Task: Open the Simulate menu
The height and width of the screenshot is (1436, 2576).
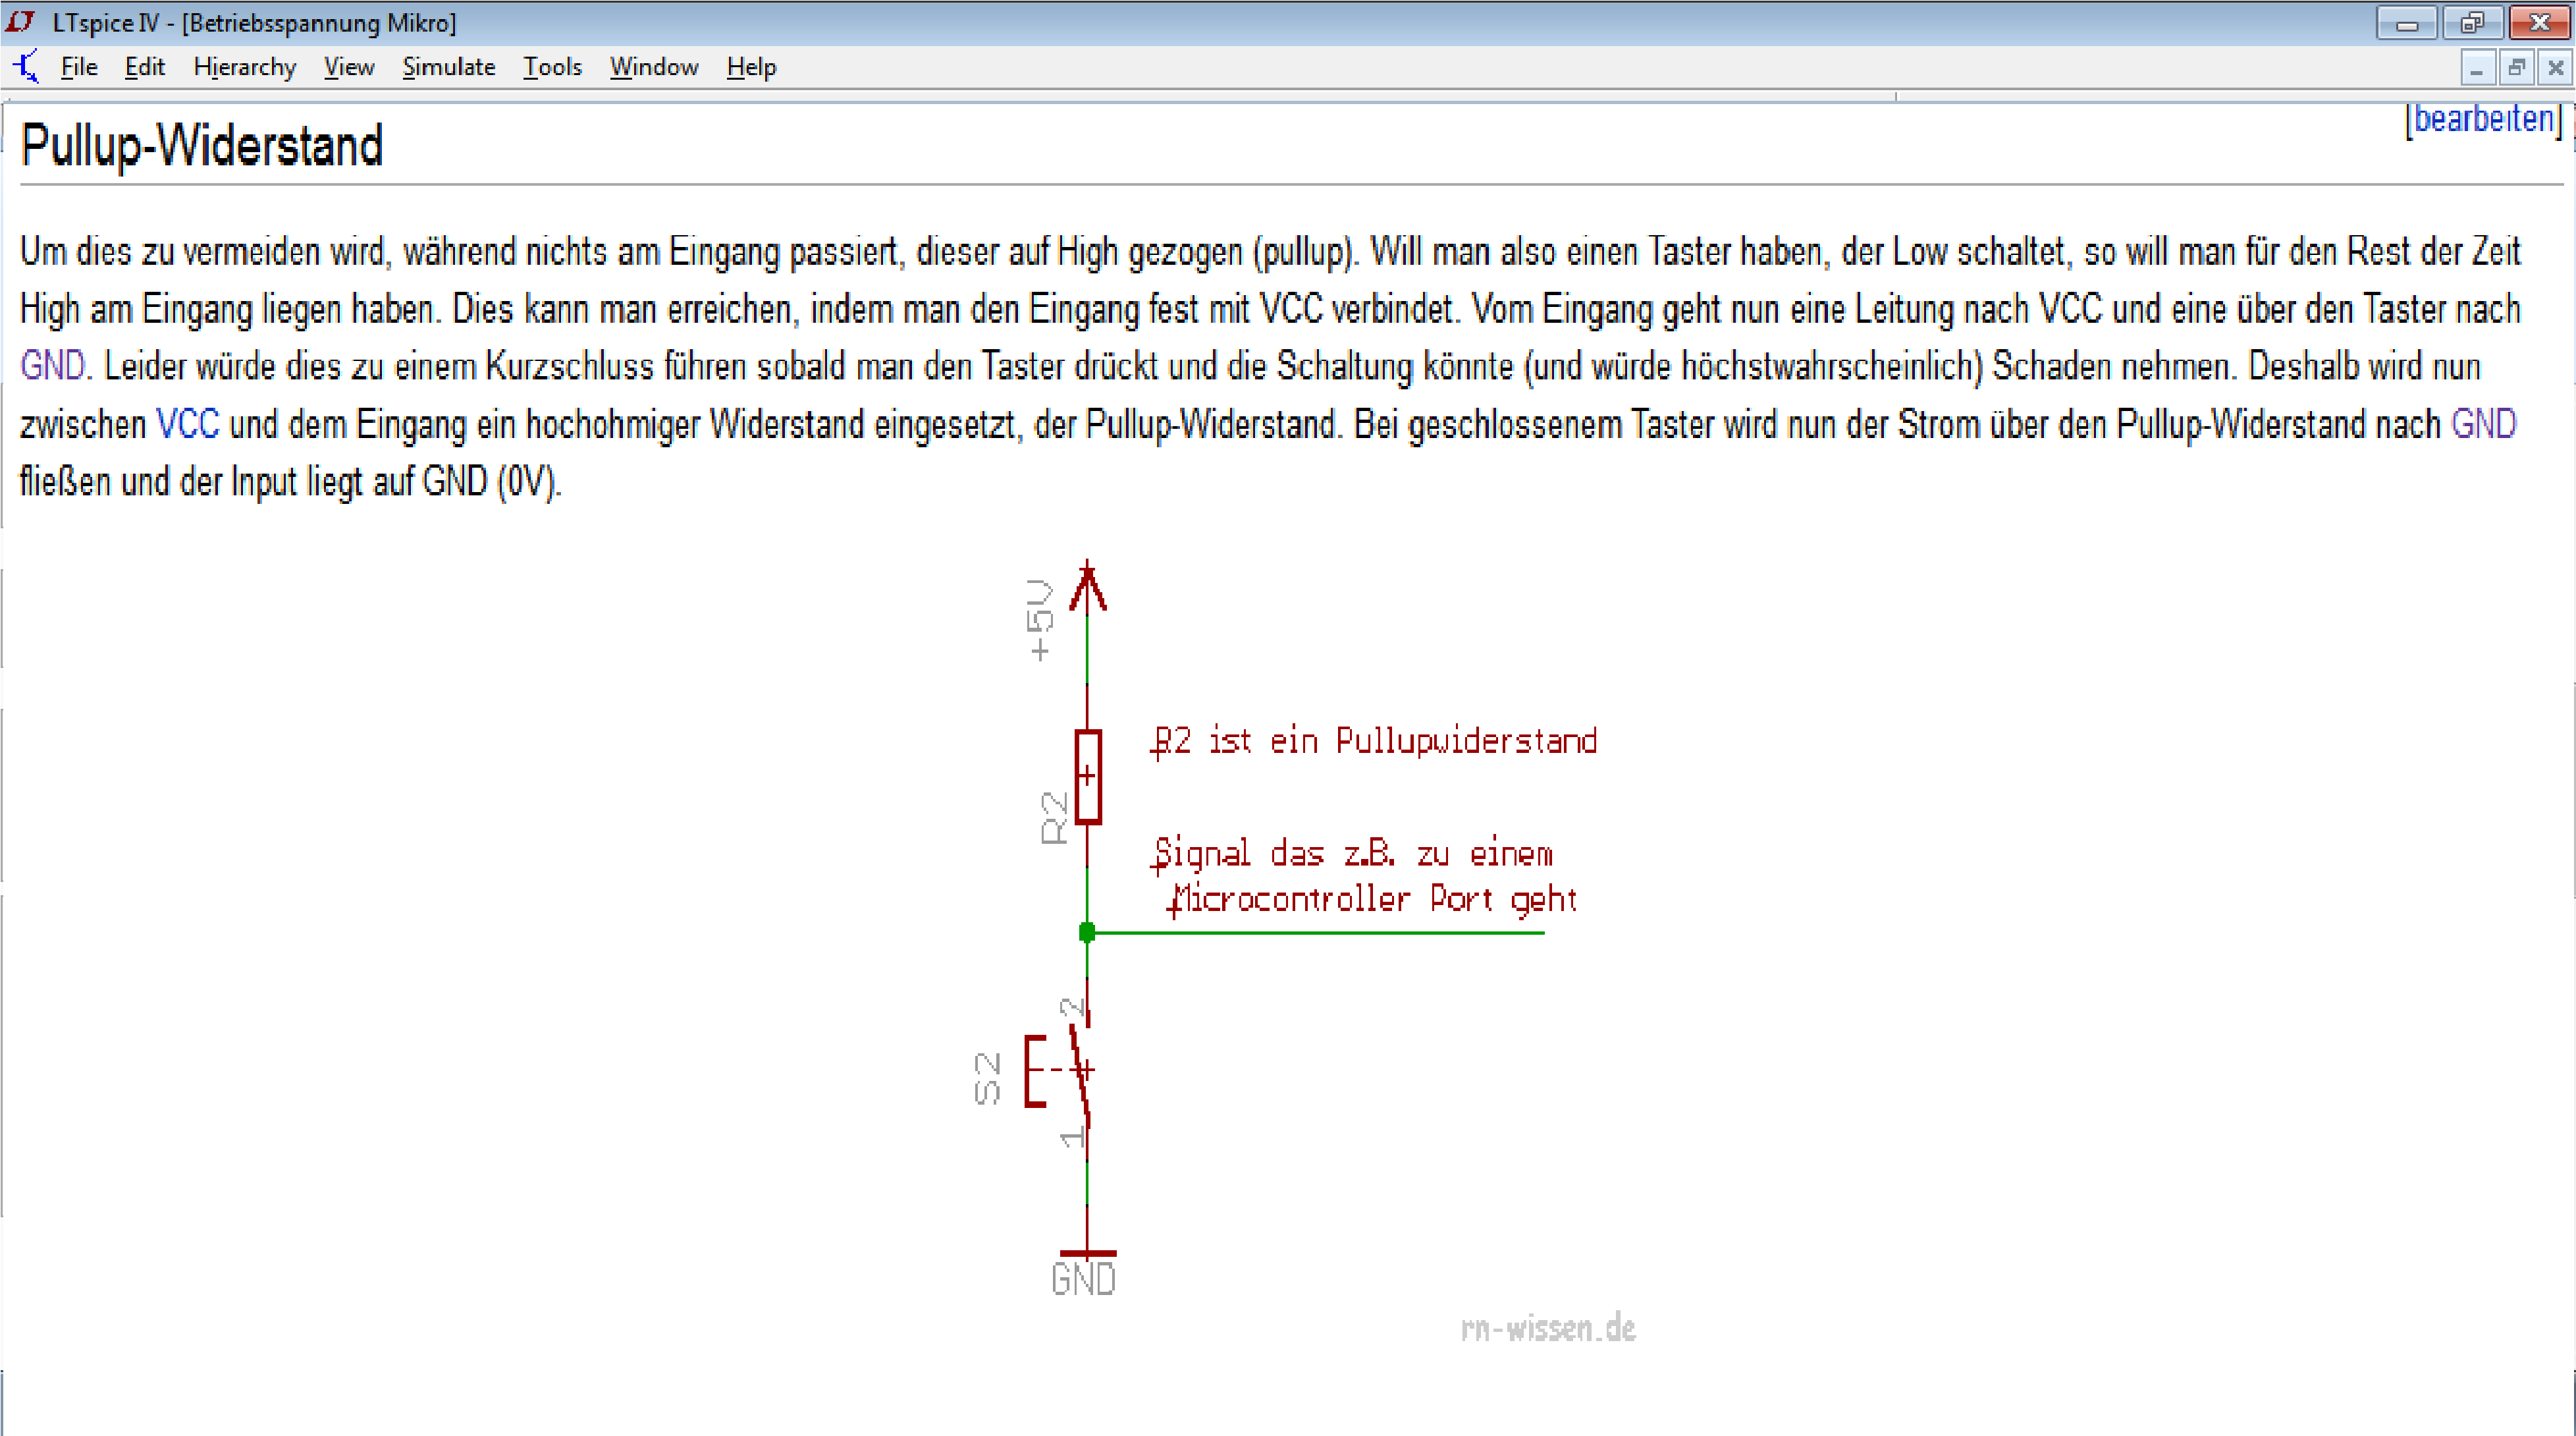Action: (449, 67)
